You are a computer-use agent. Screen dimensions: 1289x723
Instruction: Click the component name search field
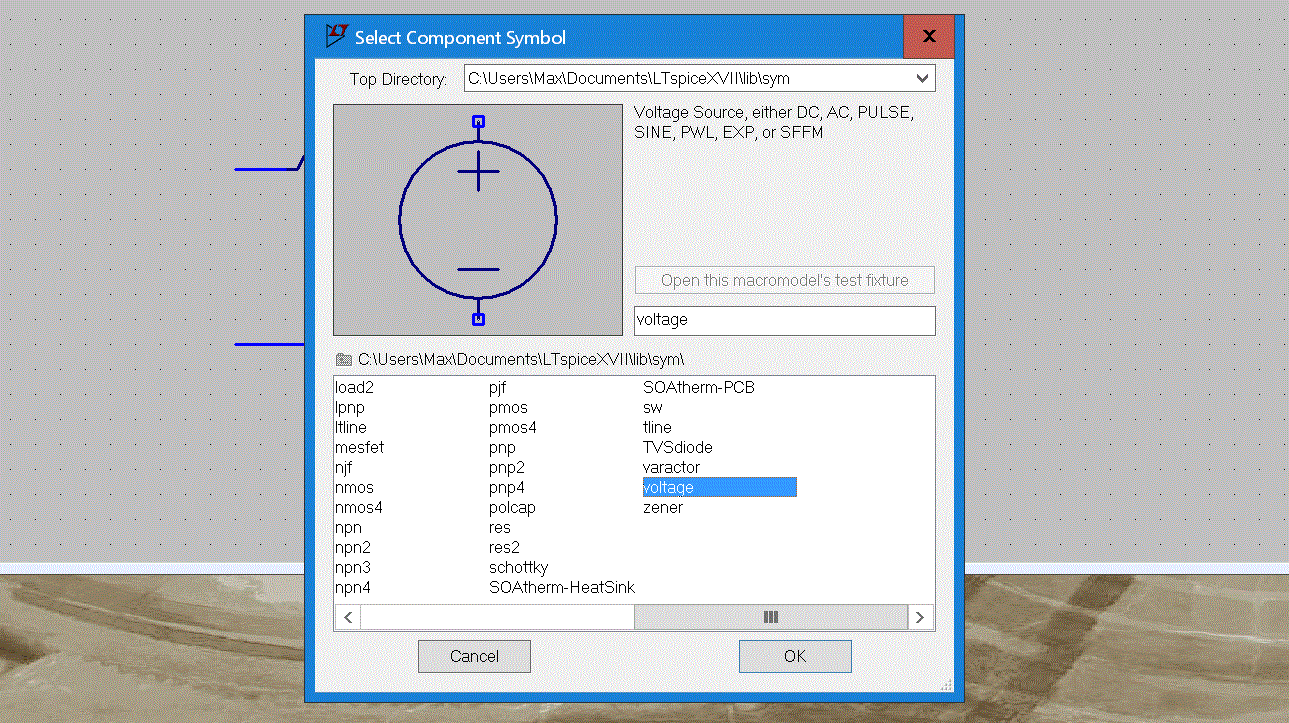click(784, 320)
